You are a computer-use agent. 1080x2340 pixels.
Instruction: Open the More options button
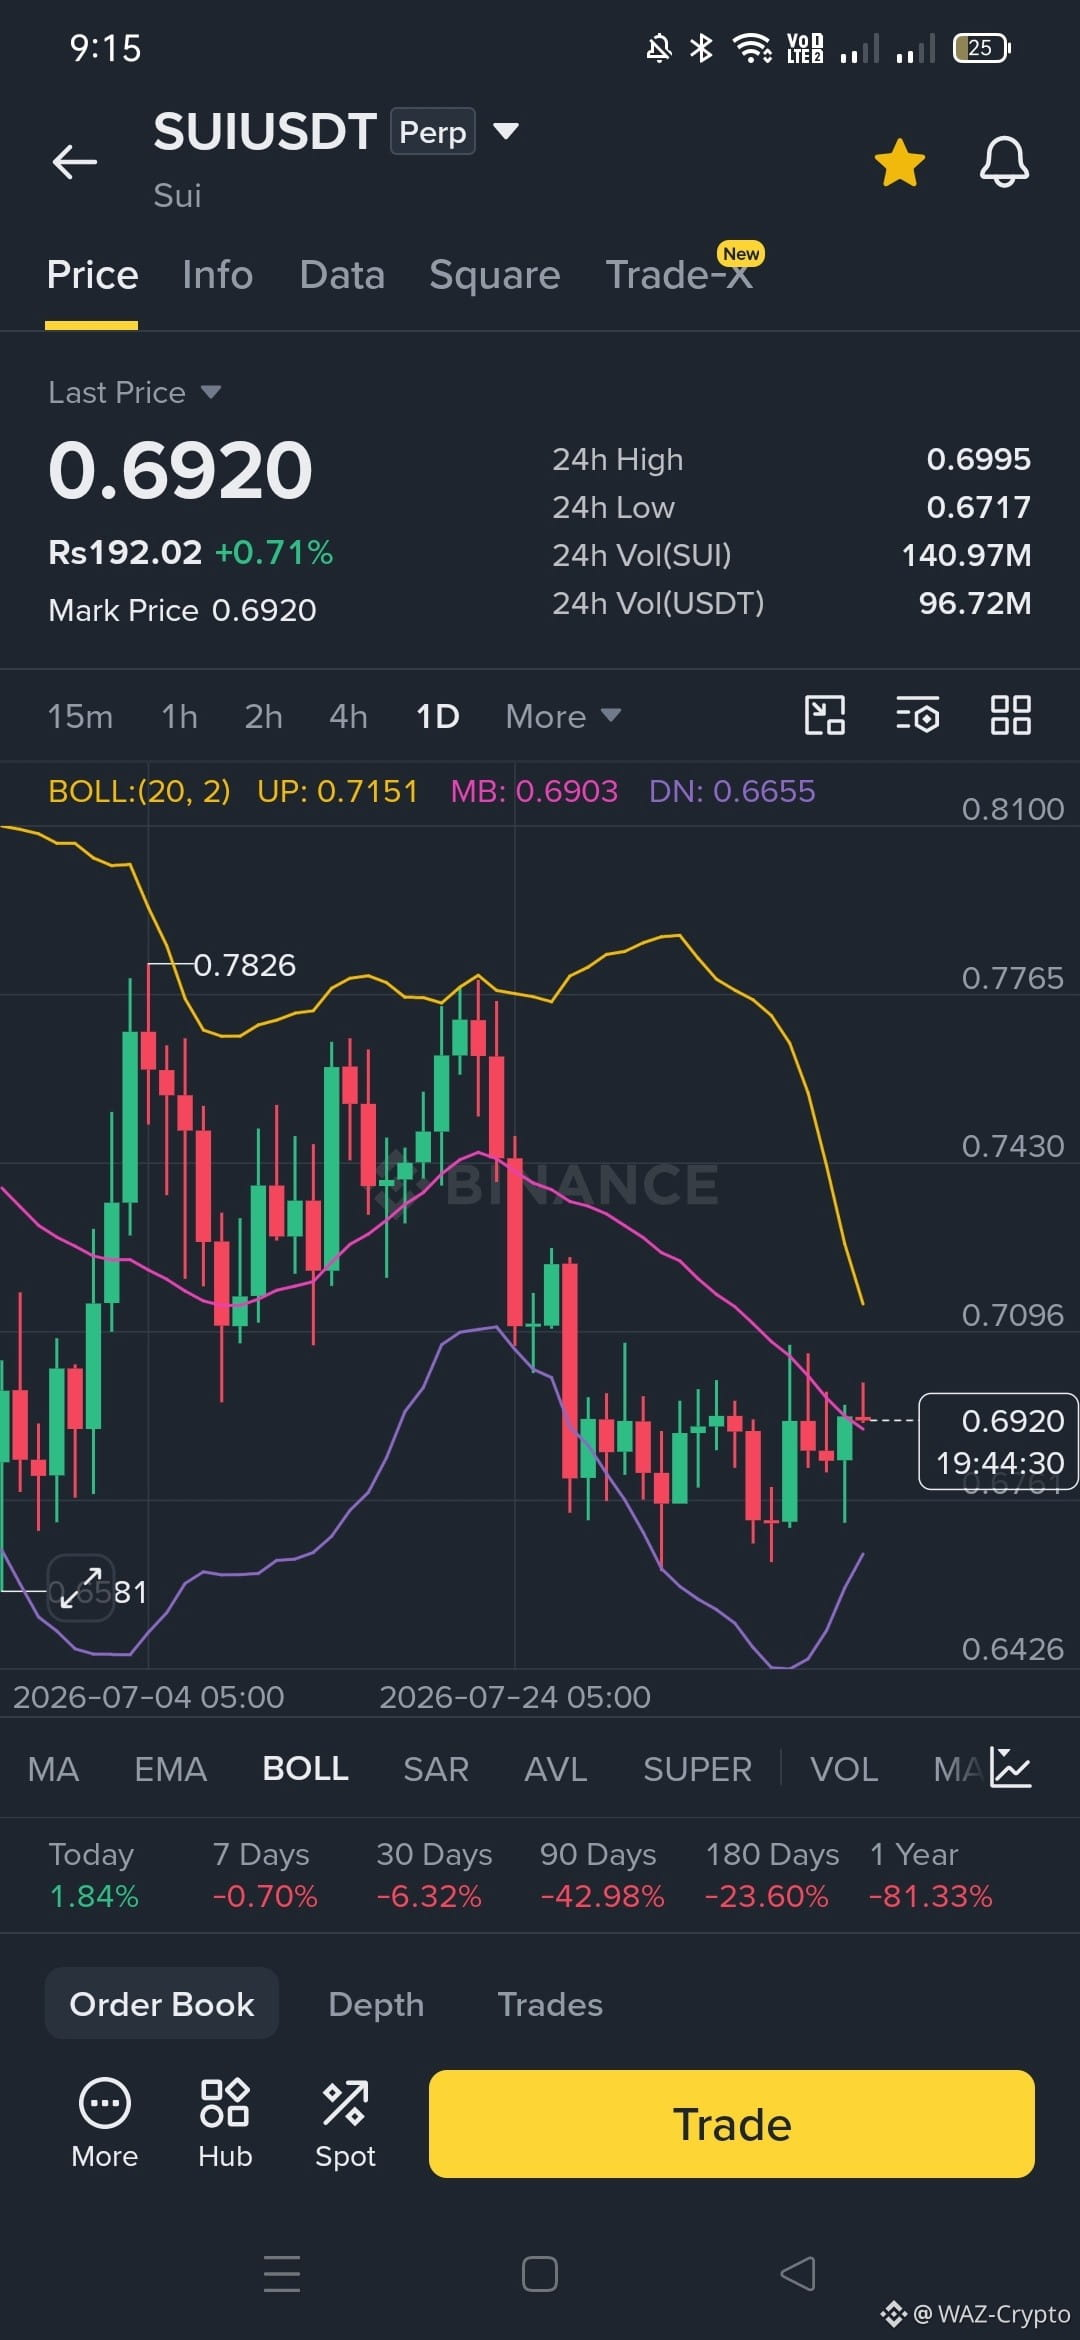[x=104, y=2122]
